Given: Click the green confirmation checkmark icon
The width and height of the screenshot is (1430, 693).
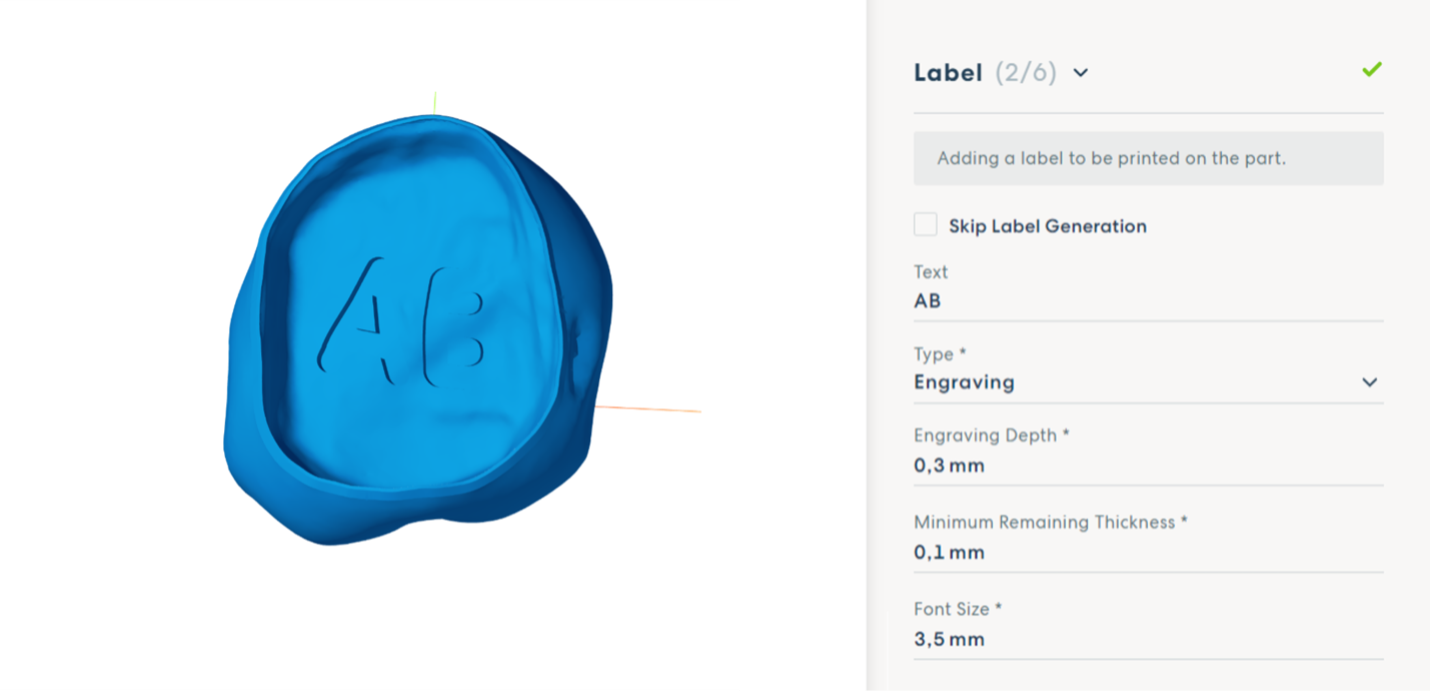Looking at the screenshot, I should pos(1371,69).
